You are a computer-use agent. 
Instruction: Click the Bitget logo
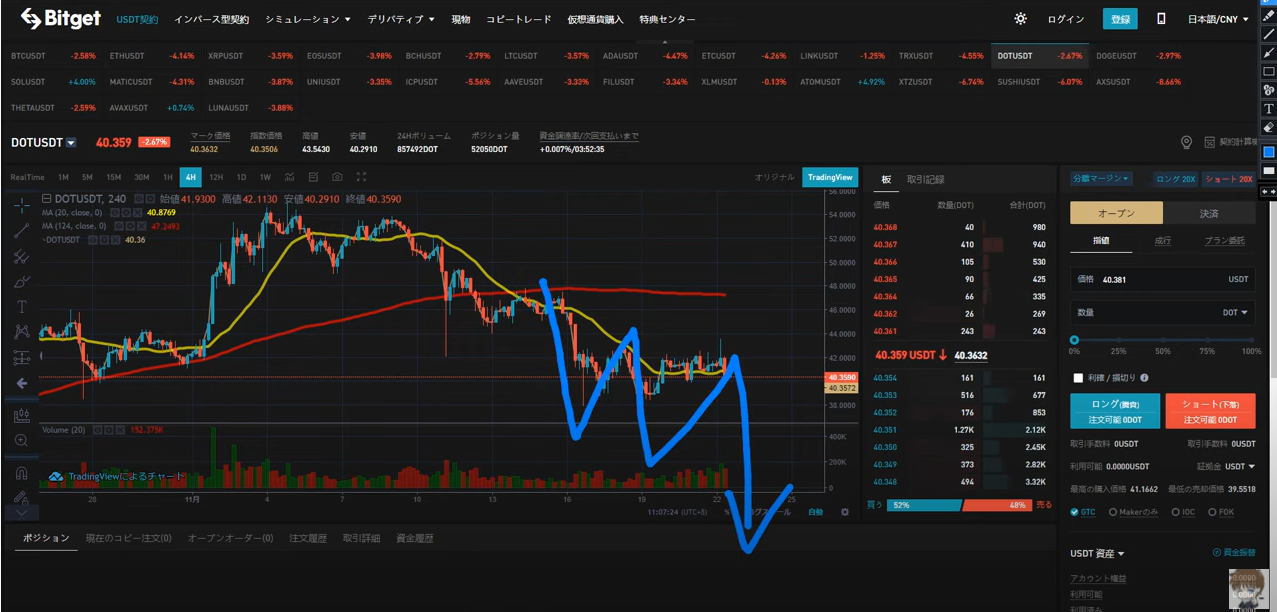(62, 18)
